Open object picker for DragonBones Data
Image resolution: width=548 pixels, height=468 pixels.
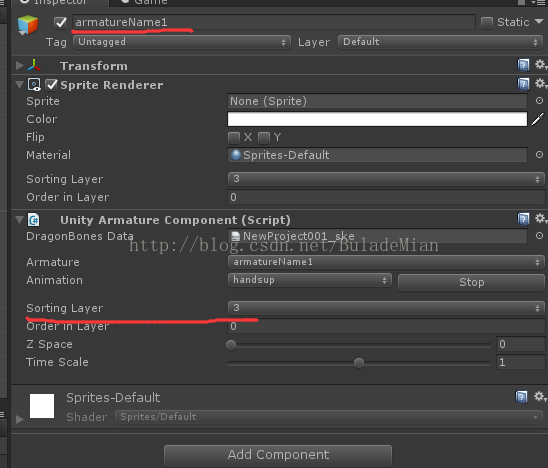pos(539,236)
